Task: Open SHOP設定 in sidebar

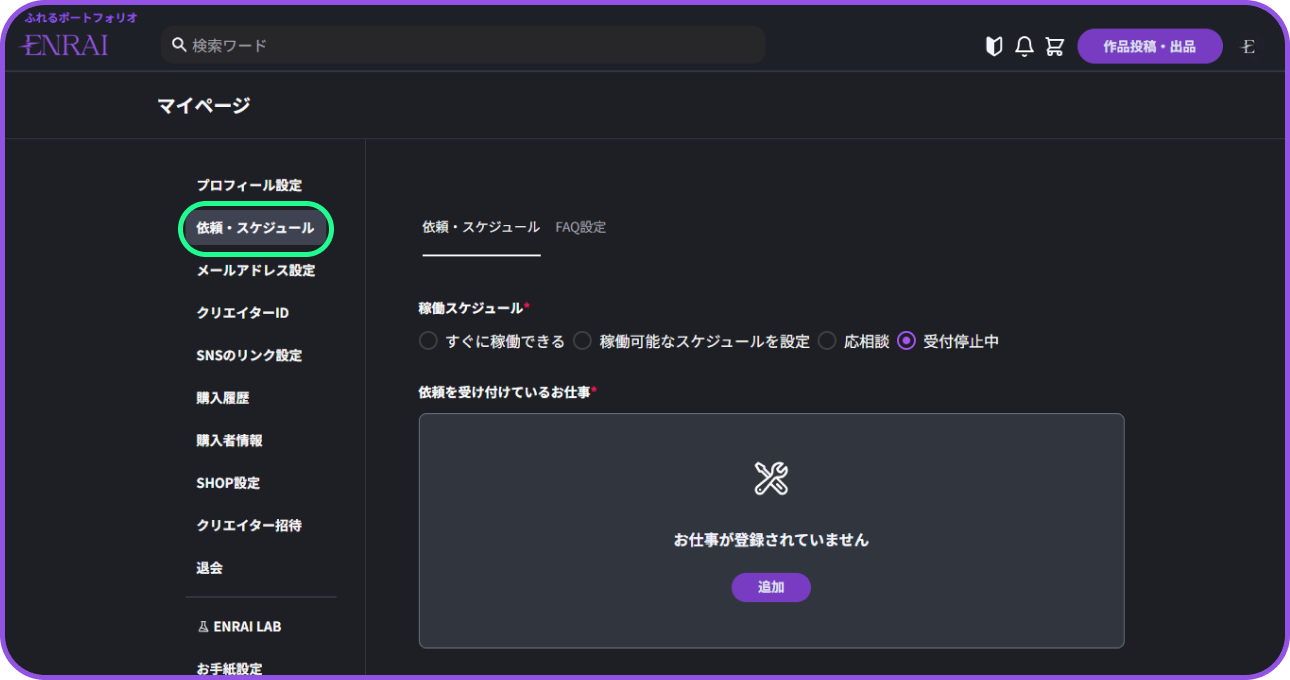Action: [228, 483]
